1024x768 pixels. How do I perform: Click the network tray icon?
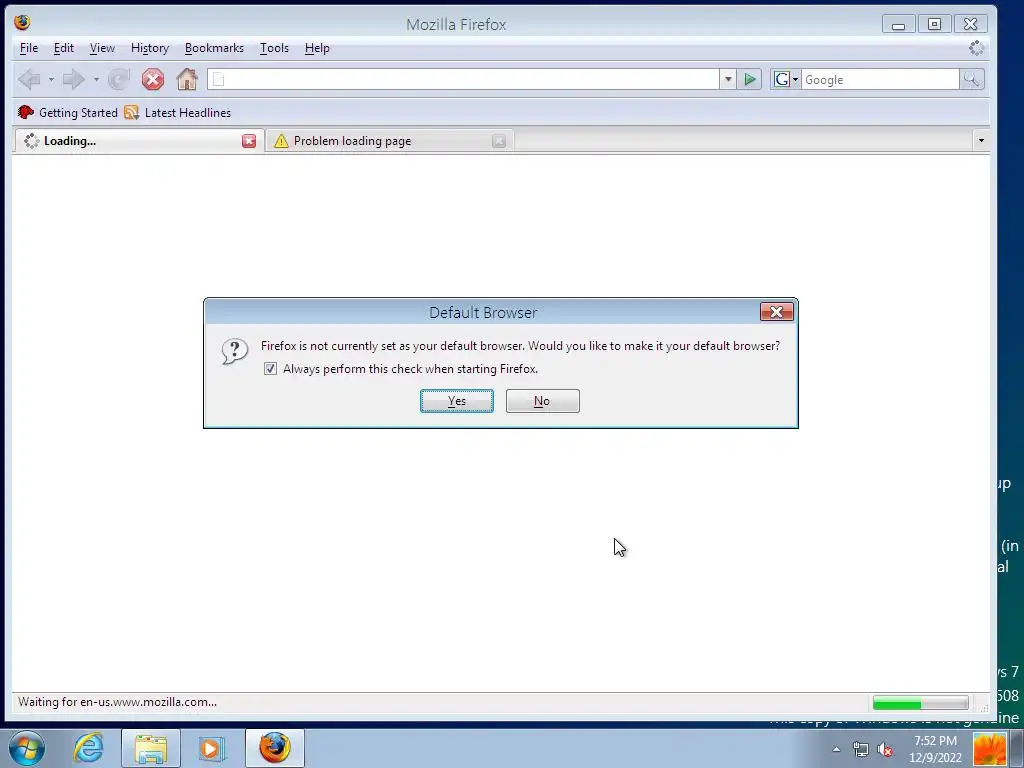click(x=861, y=750)
